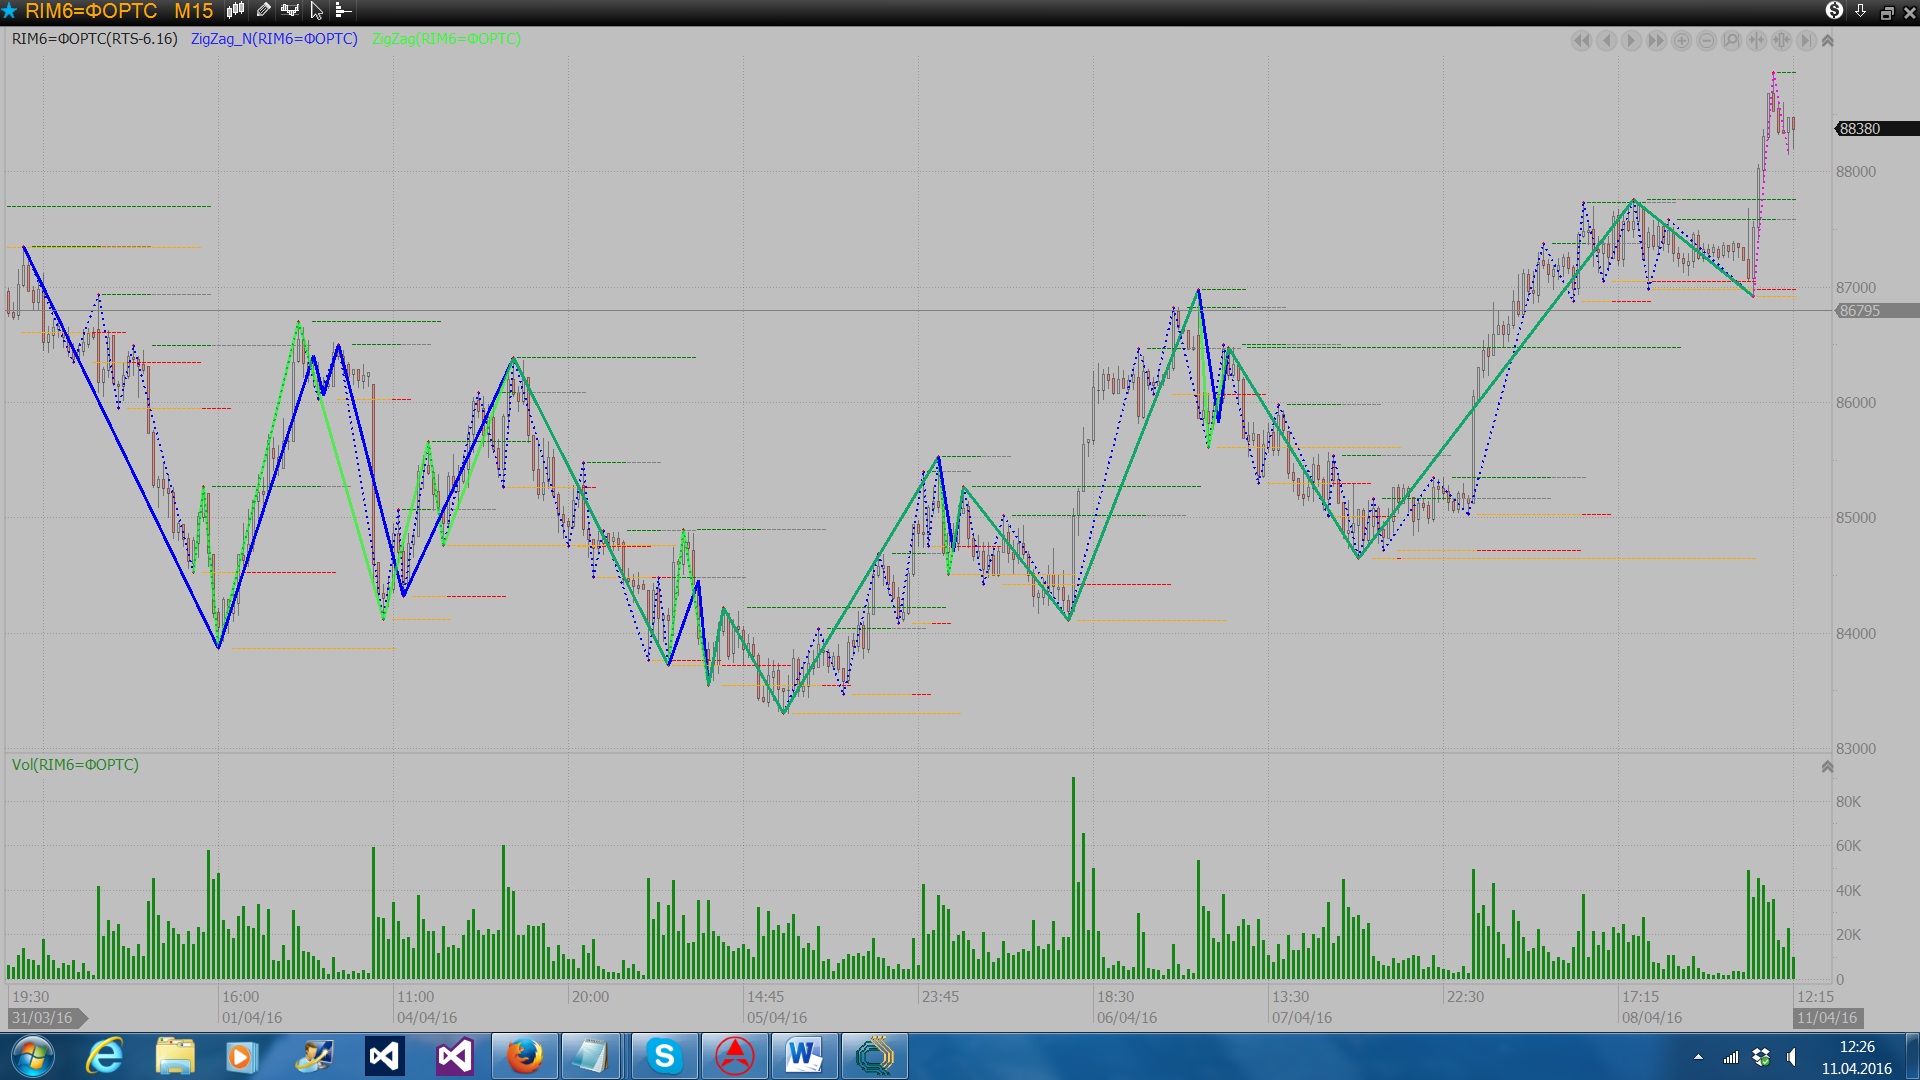The image size is (1920, 1080).
Task: Click the blue favorite star icon
Action: [10, 11]
